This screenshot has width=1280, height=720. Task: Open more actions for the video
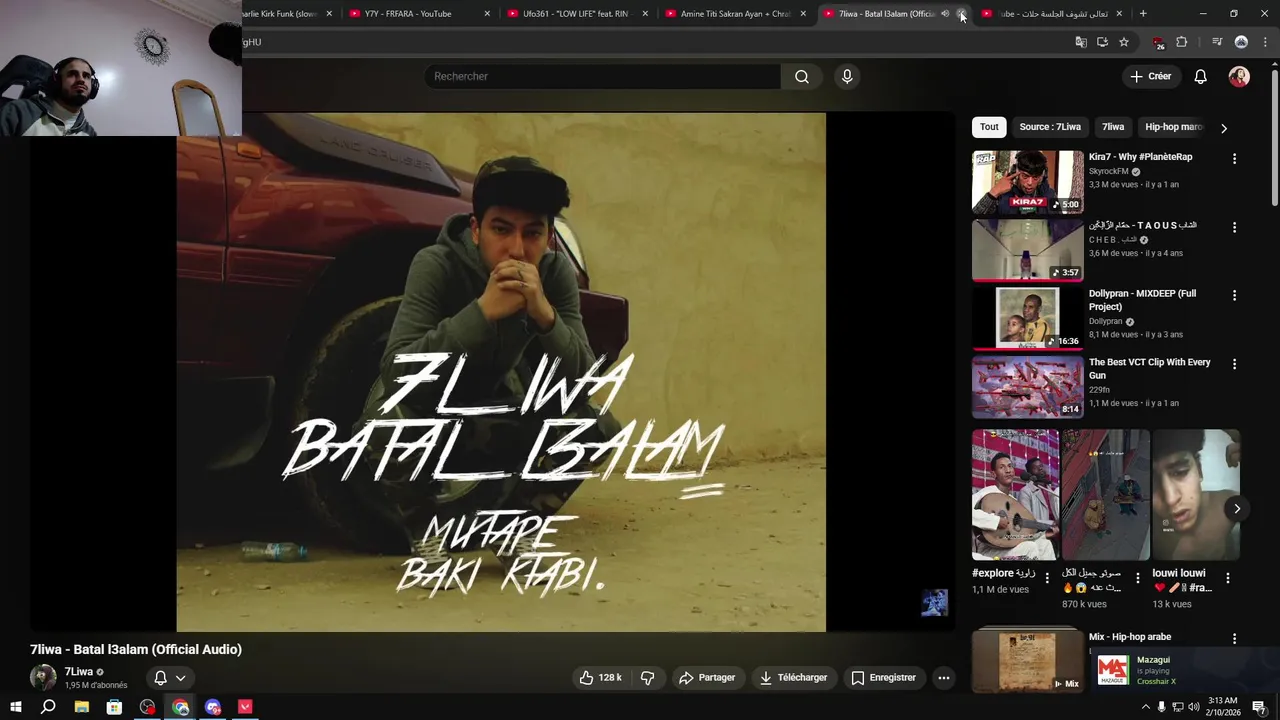943,677
